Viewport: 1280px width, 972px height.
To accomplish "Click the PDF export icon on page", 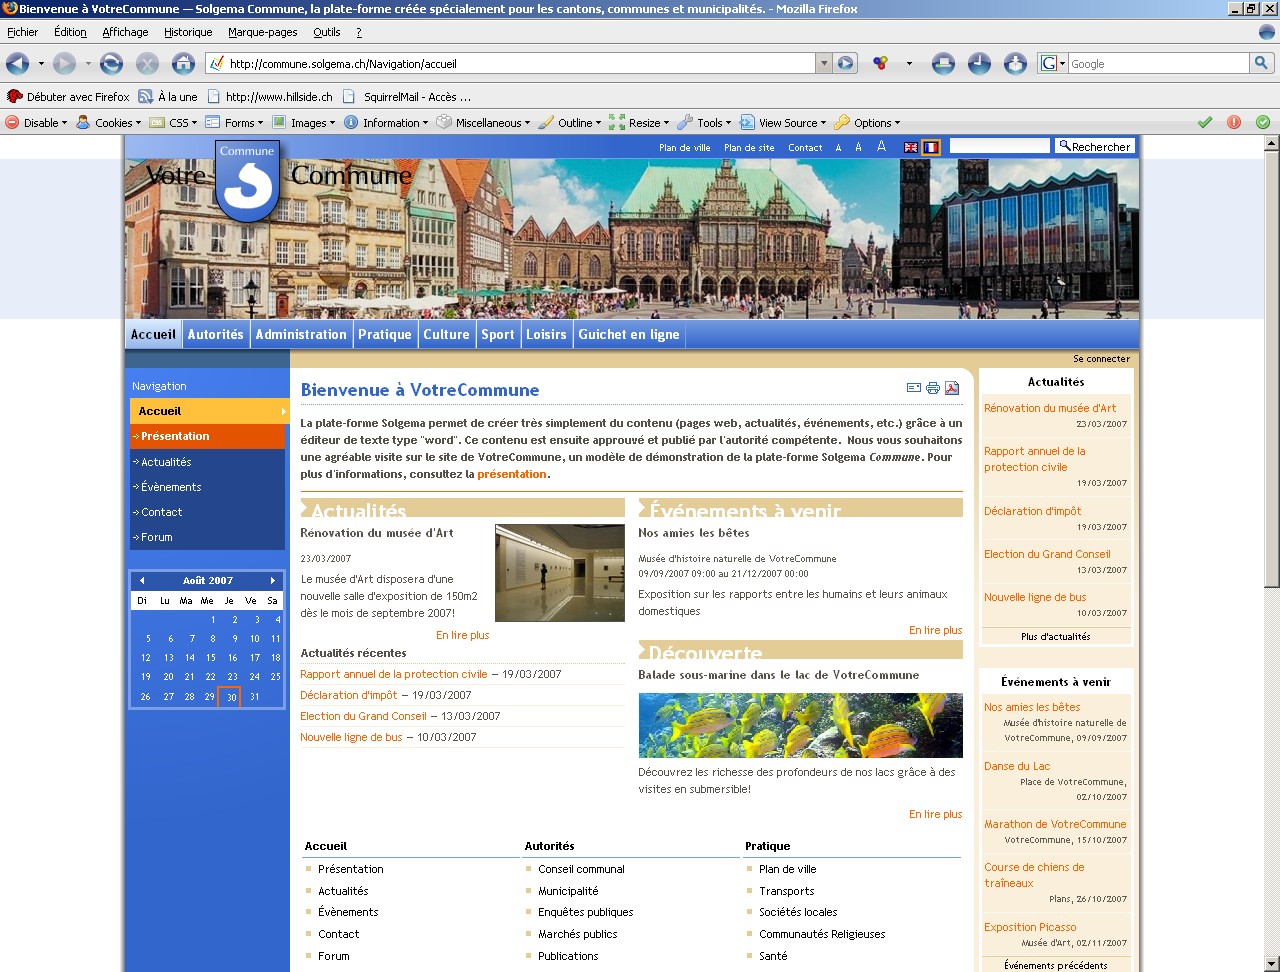I will pyautogui.click(x=952, y=388).
